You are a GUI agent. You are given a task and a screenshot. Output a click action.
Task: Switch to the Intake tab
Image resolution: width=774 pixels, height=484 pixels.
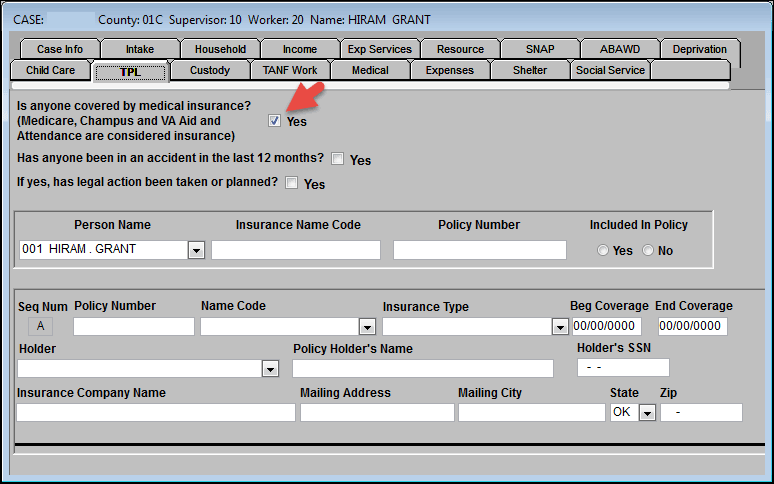[140, 49]
